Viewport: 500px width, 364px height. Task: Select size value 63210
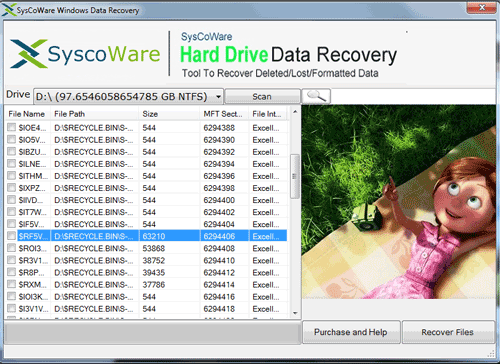(154, 236)
